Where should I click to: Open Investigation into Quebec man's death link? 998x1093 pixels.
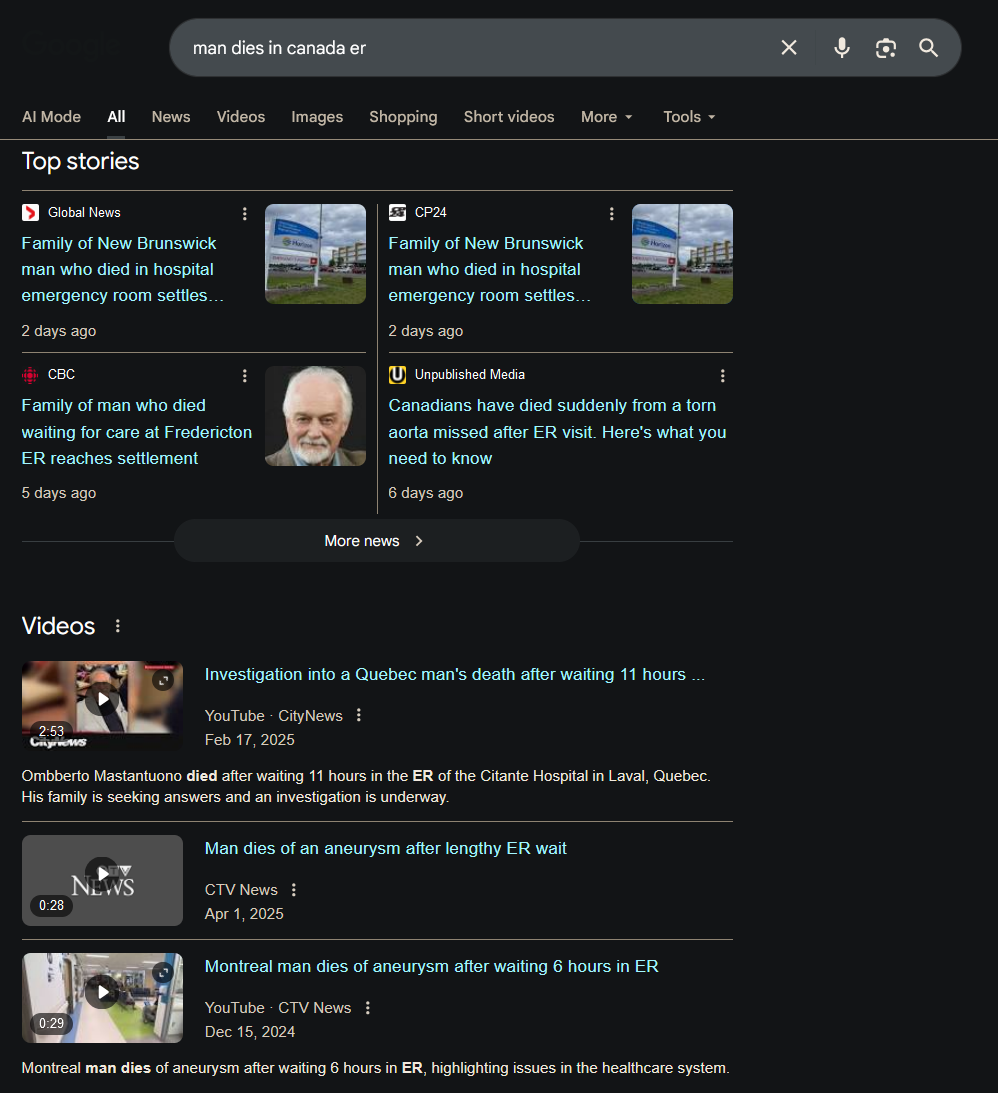(454, 674)
